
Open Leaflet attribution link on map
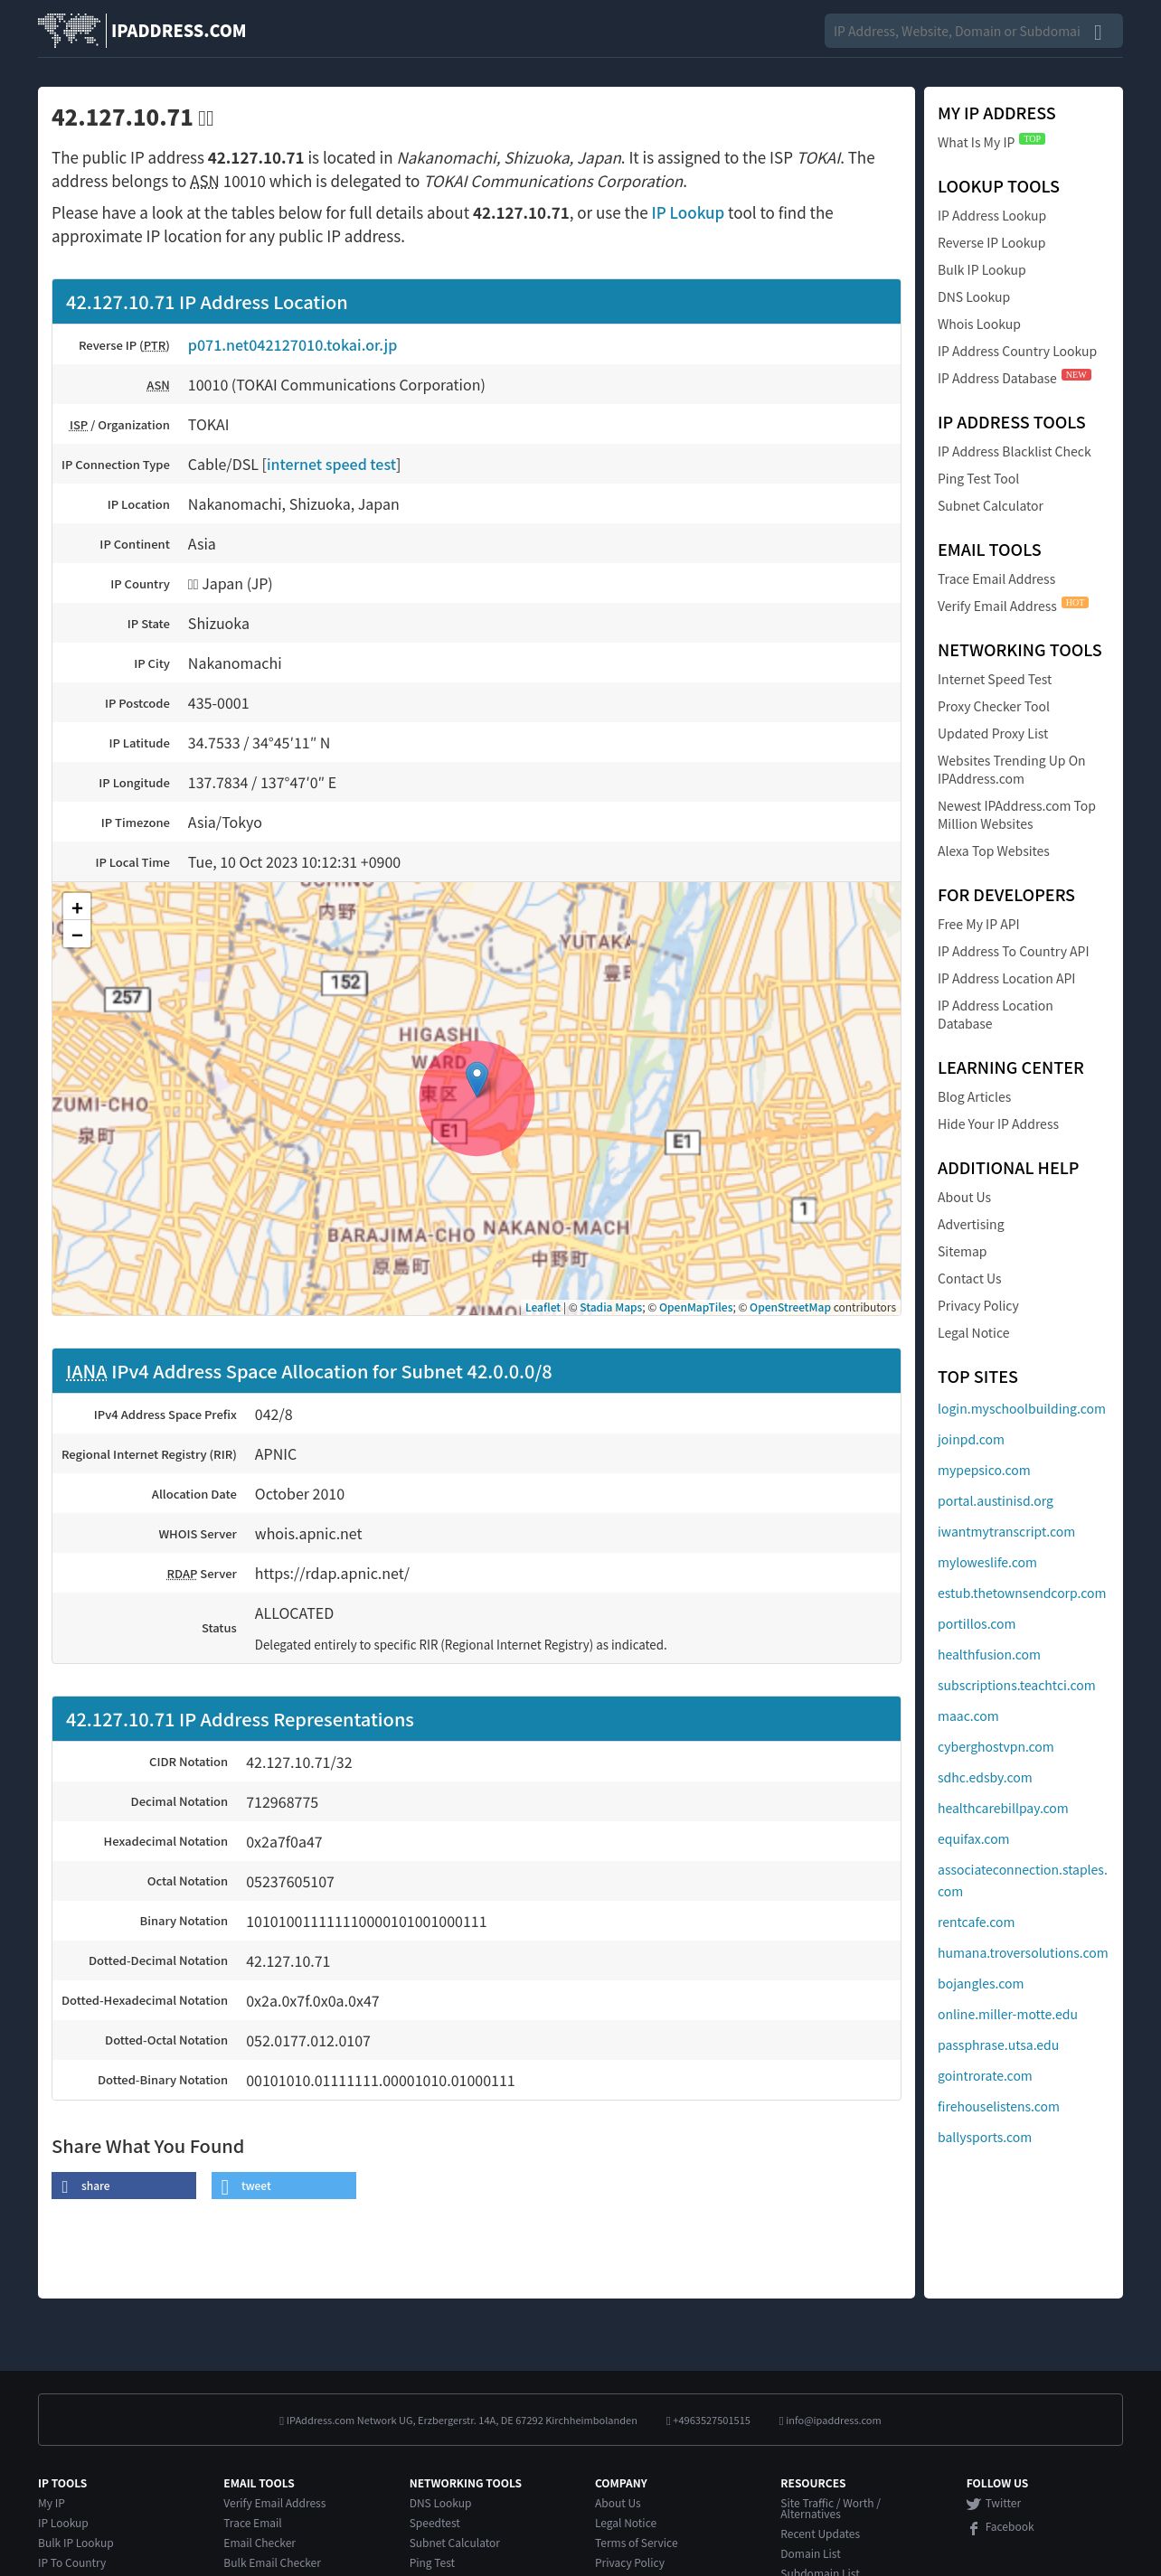click(x=542, y=1307)
